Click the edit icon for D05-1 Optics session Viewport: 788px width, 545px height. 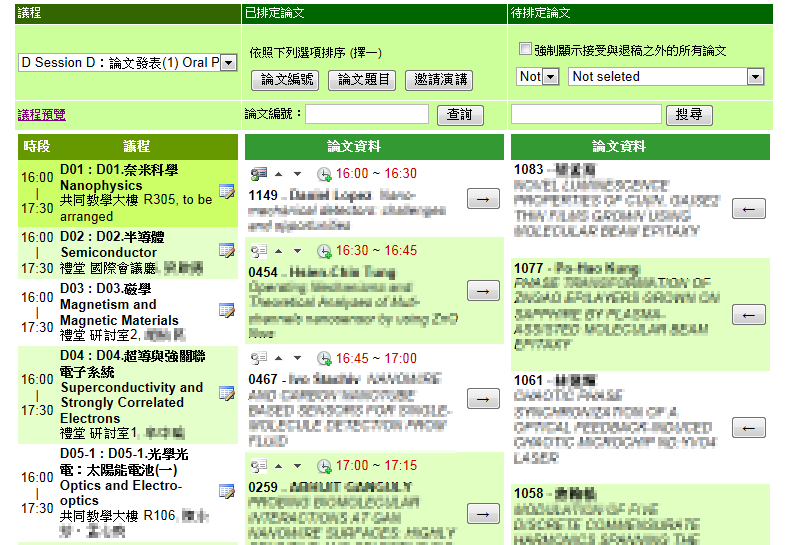coord(226,492)
